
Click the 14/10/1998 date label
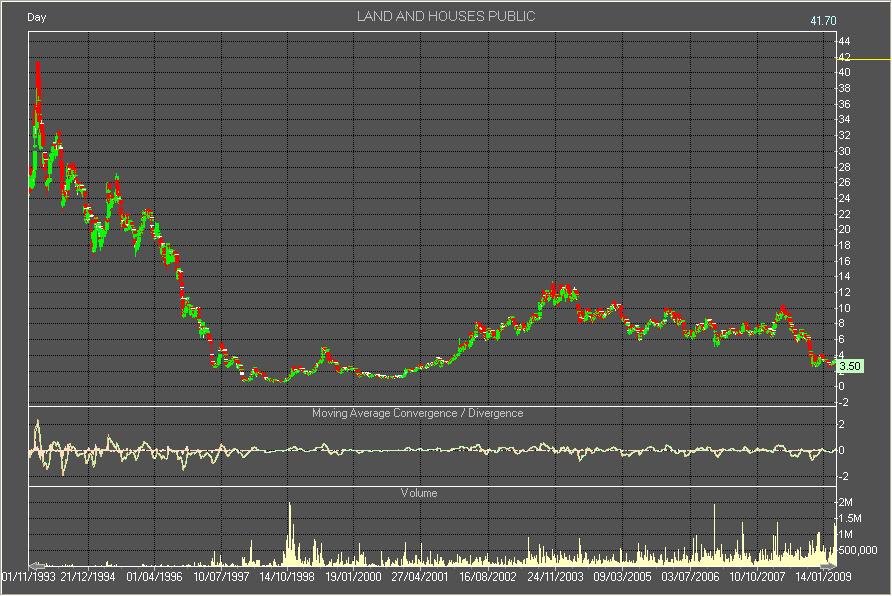click(x=287, y=577)
